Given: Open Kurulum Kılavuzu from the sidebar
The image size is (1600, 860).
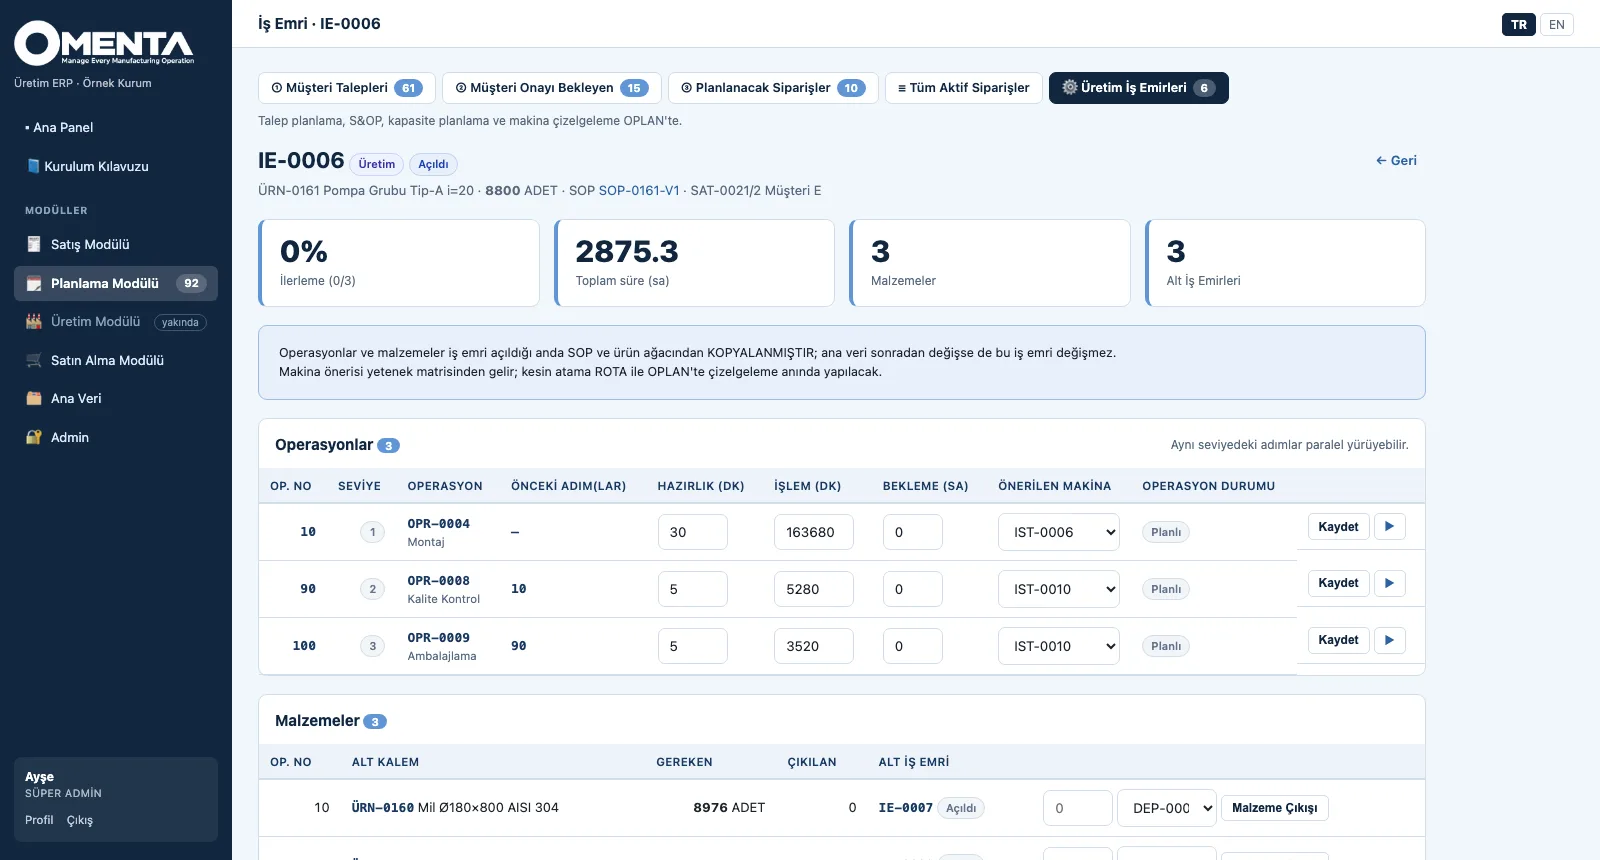Looking at the screenshot, I should pos(116,166).
